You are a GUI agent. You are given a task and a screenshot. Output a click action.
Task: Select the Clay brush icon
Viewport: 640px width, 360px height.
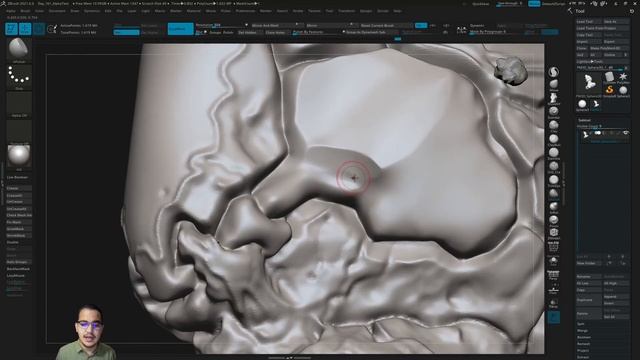point(554,125)
